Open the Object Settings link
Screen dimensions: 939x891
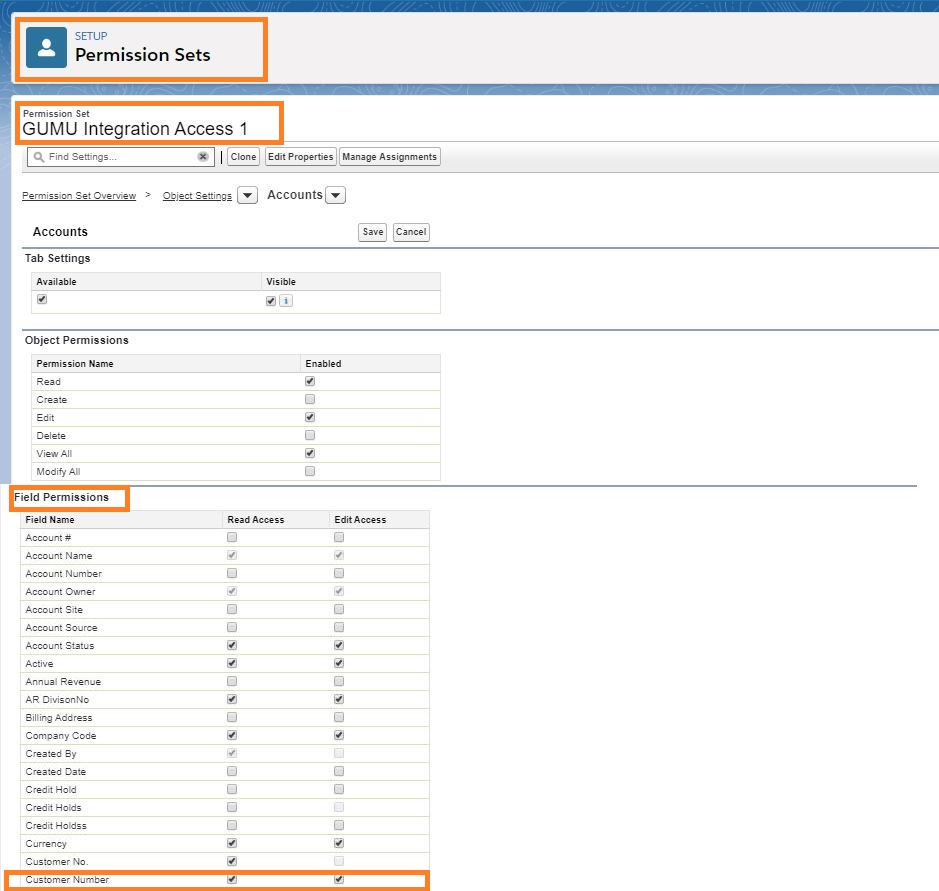[x=197, y=196]
